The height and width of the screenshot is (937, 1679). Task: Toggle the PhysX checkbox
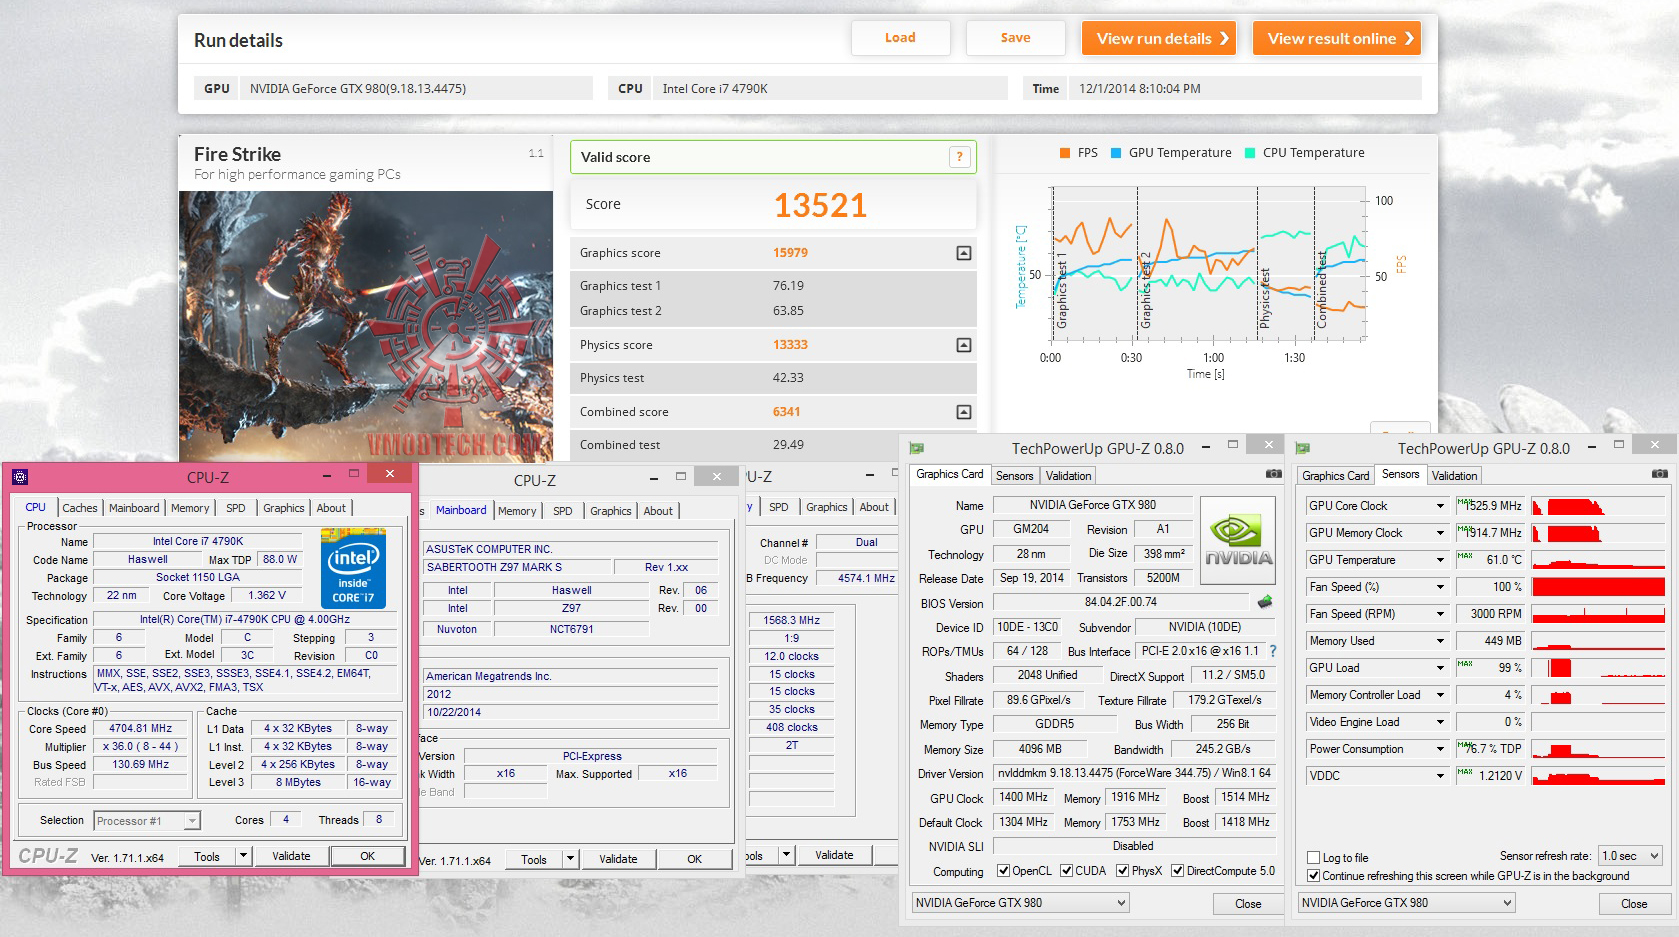tap(1123, 871)
